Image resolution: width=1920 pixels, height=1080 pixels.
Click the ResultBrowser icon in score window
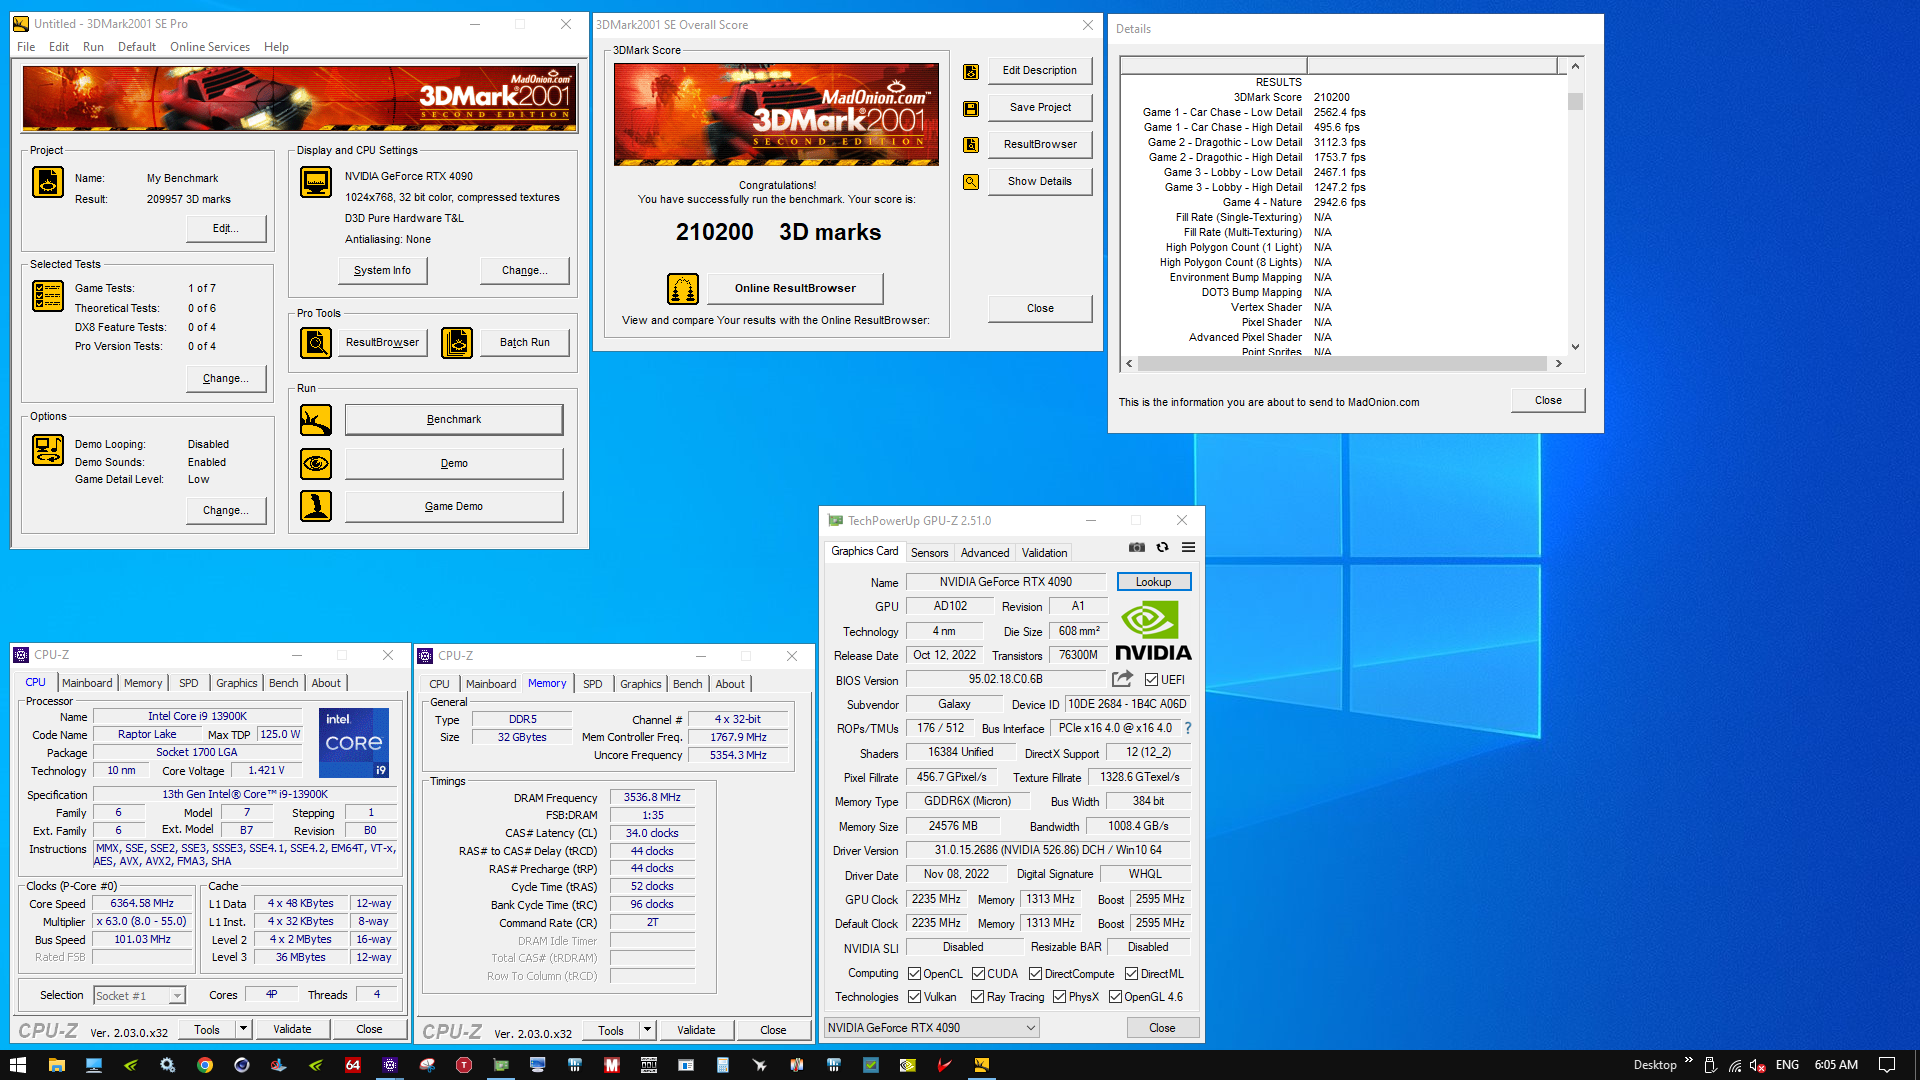click(970, 145)
